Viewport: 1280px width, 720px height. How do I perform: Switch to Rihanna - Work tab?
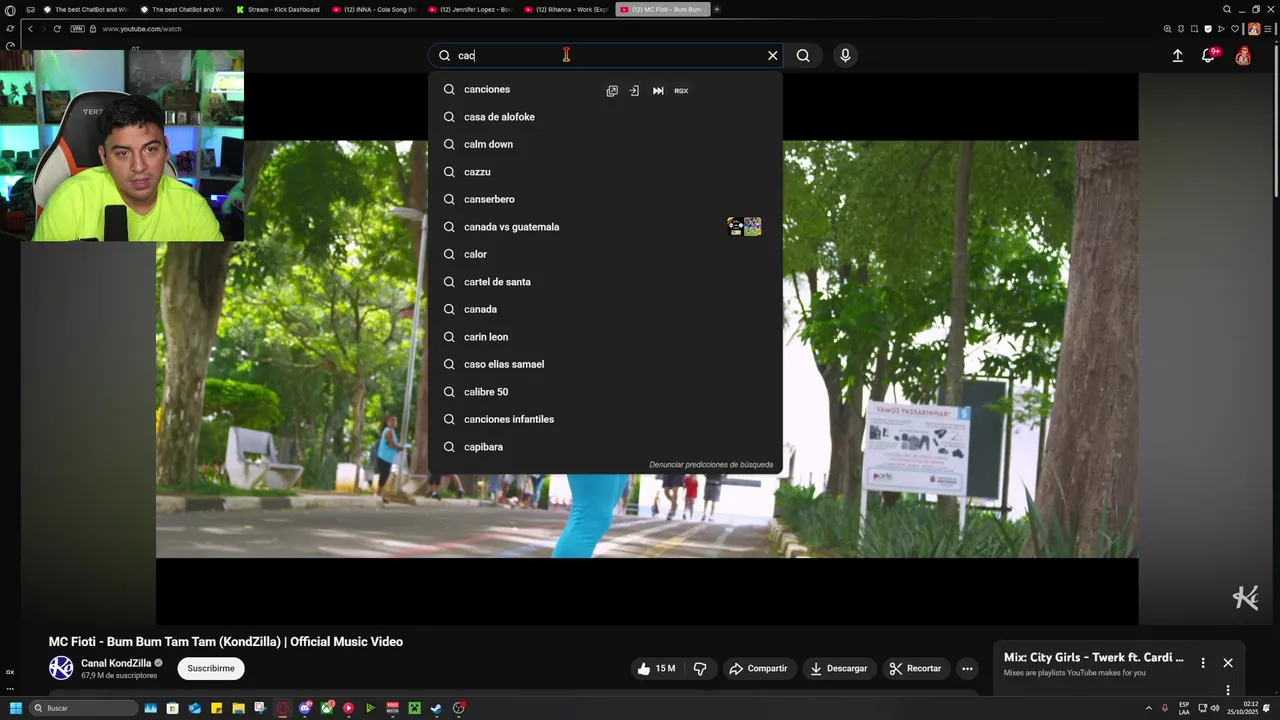[566, 9]
